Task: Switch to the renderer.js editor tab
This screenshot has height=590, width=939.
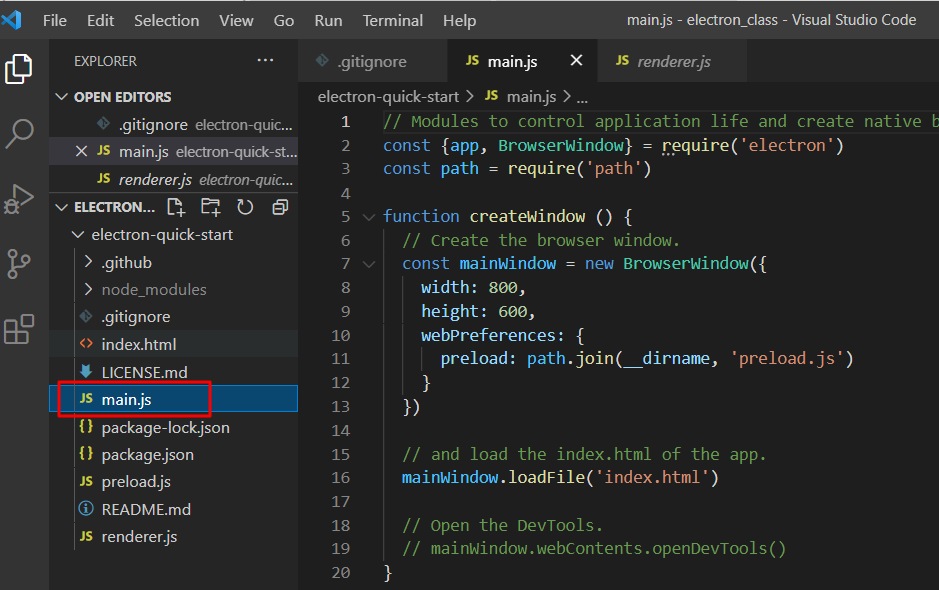Action: click(672, 61)
